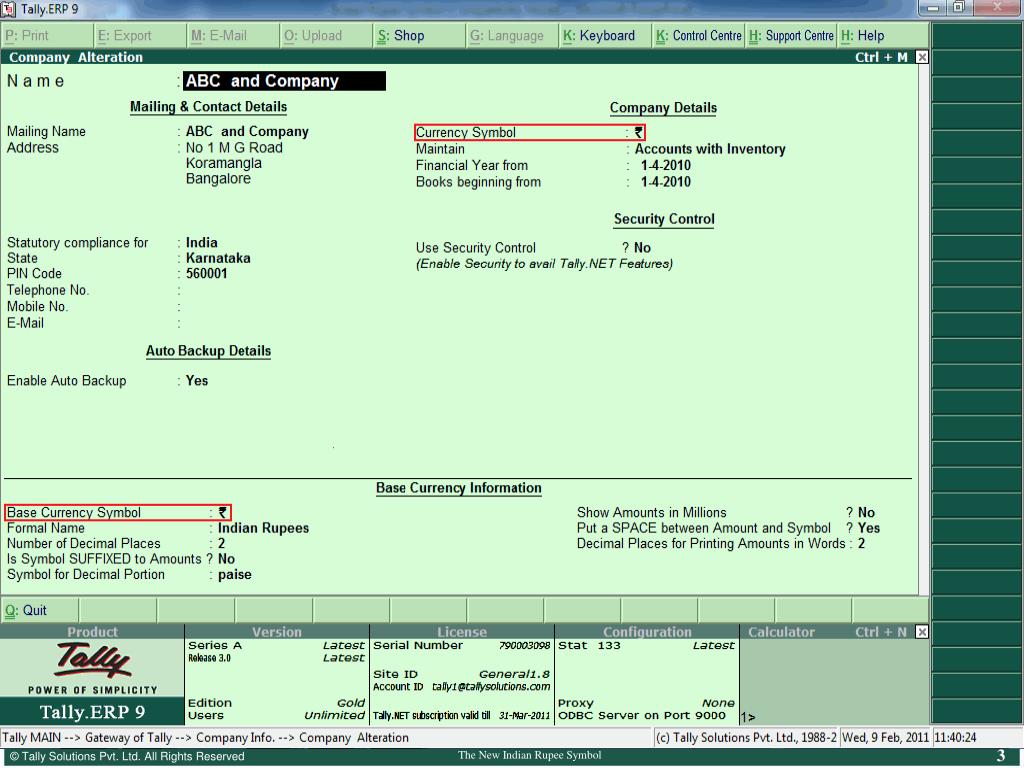The image size is (1024, 768).
Task: Close the Calculator panel
Action: coord(921,632)
